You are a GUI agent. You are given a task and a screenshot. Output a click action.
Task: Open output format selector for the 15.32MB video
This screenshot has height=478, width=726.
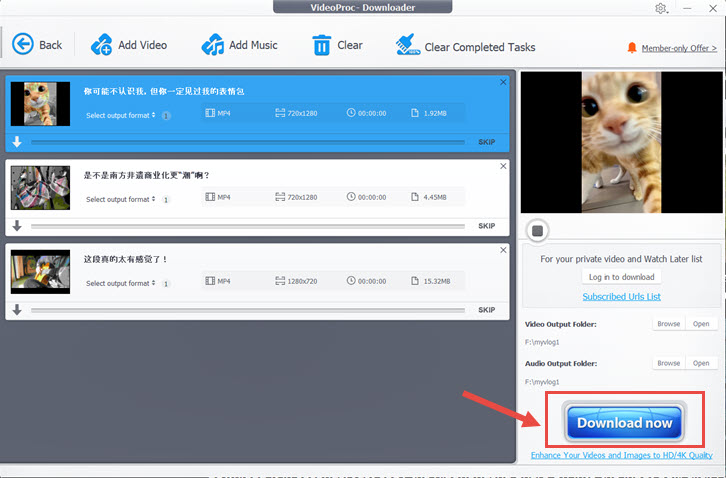pos(121,283)
